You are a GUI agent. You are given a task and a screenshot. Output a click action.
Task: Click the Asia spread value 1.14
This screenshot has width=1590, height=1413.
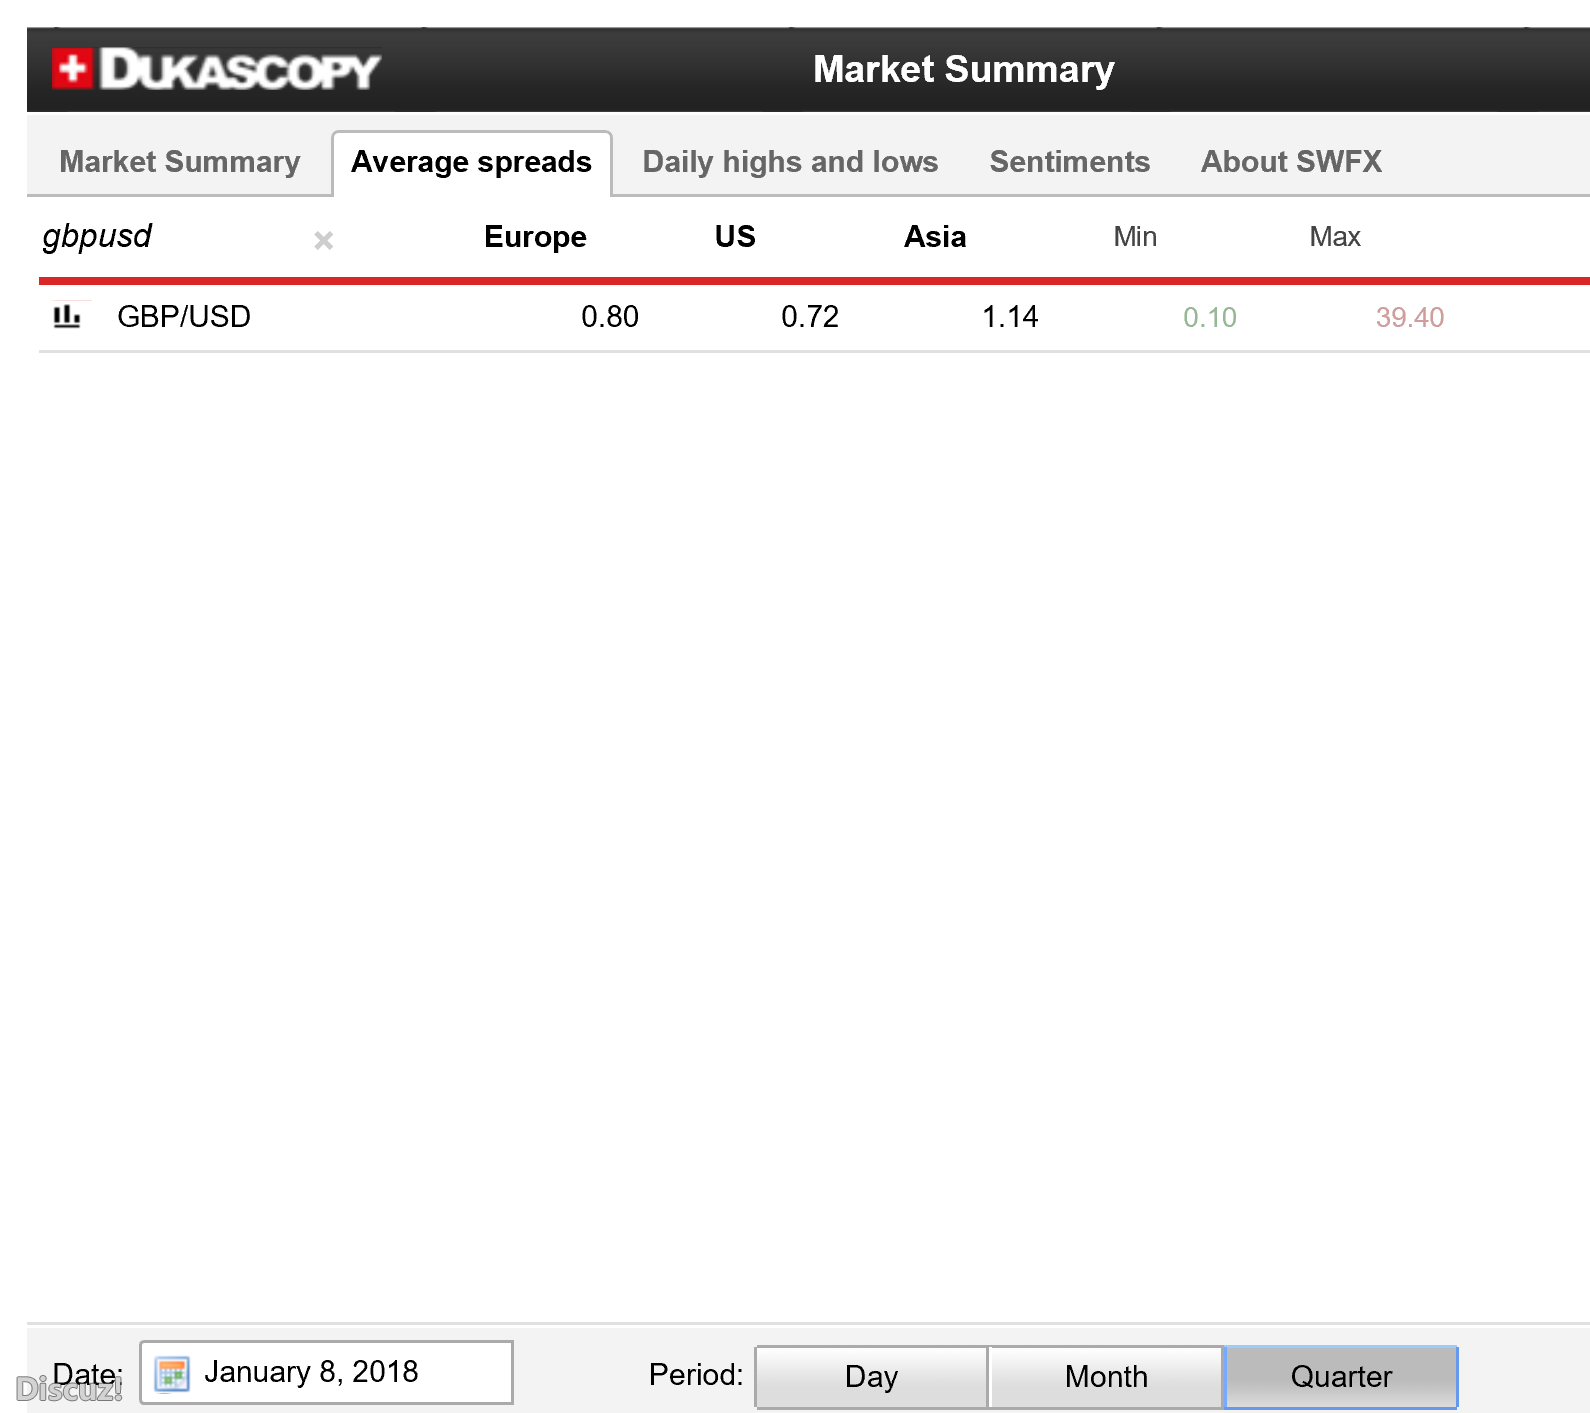(1010, 317)
